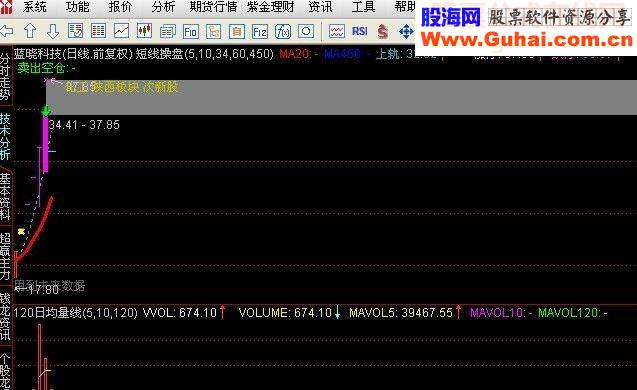Viewport: 637px width, 390px height.
Task: Click the F12 trading icon
Action: [x=260, y=31]
